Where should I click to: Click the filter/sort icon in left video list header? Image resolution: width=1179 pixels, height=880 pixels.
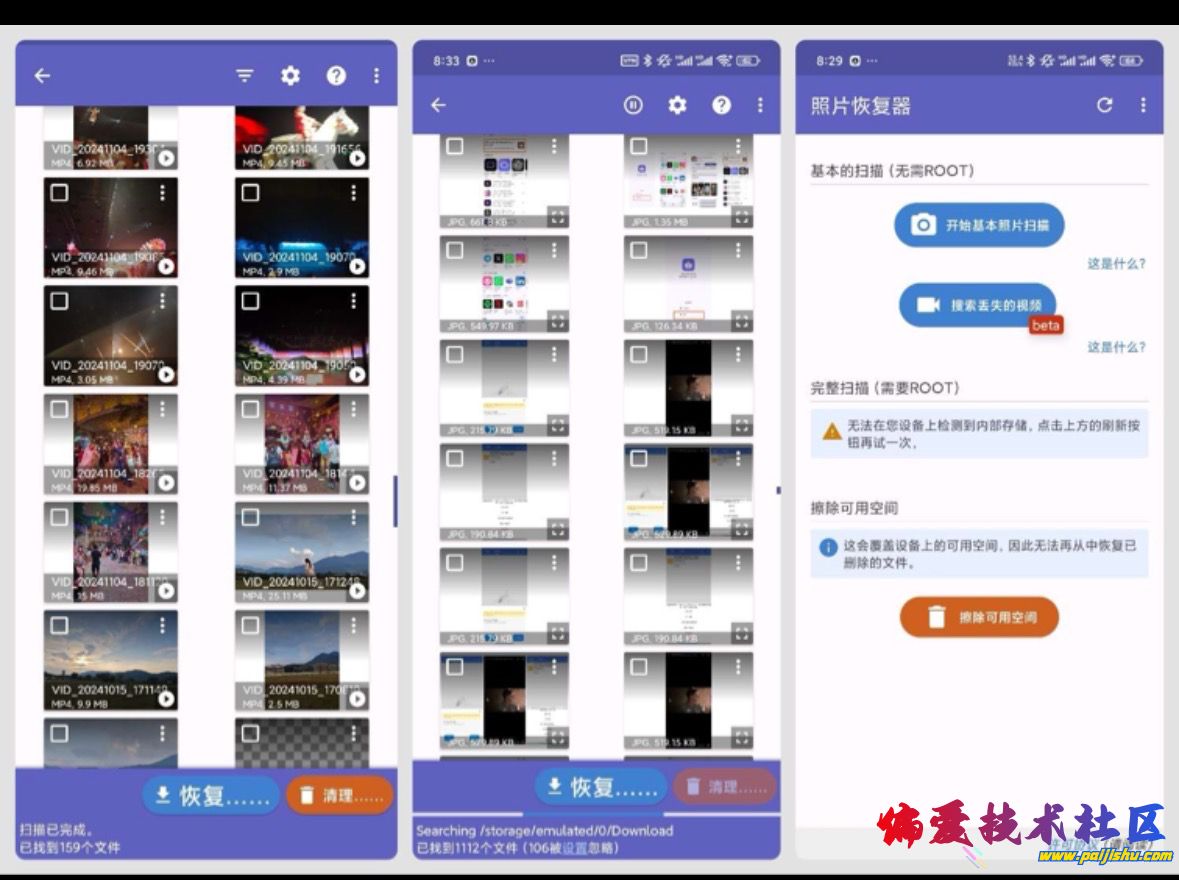(245, 76)
